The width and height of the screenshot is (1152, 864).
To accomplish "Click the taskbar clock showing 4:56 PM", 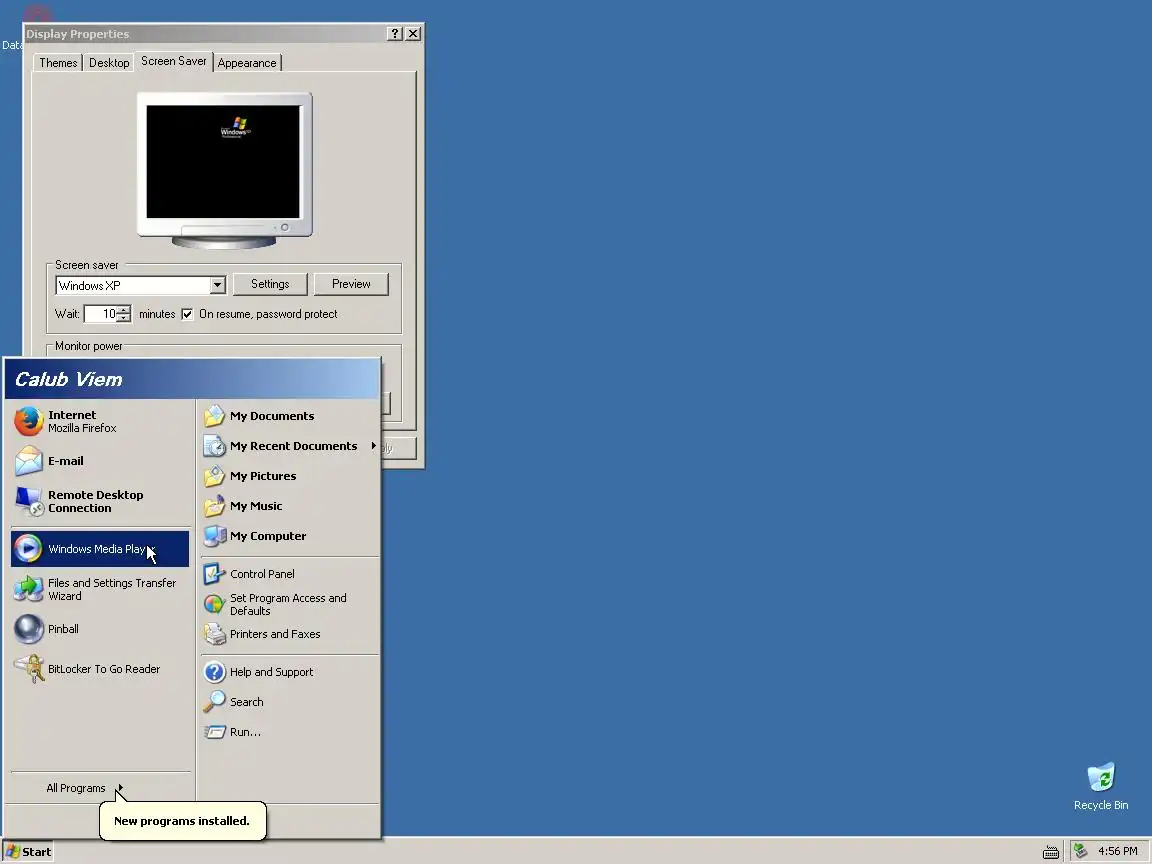I will tap(1117, 851).
